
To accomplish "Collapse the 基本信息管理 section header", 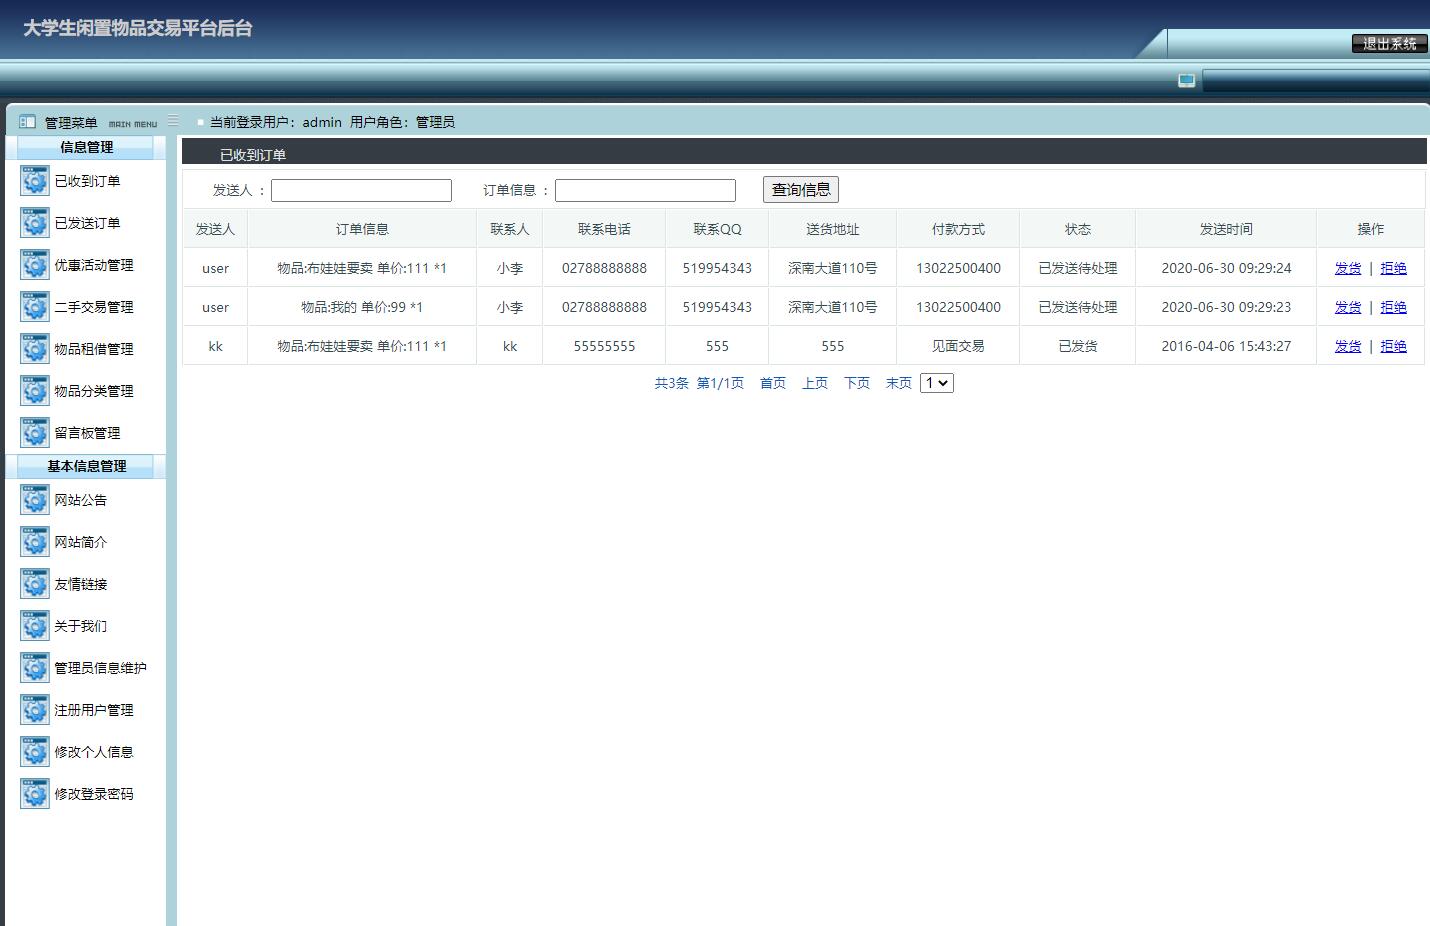I will click(85, 466).
